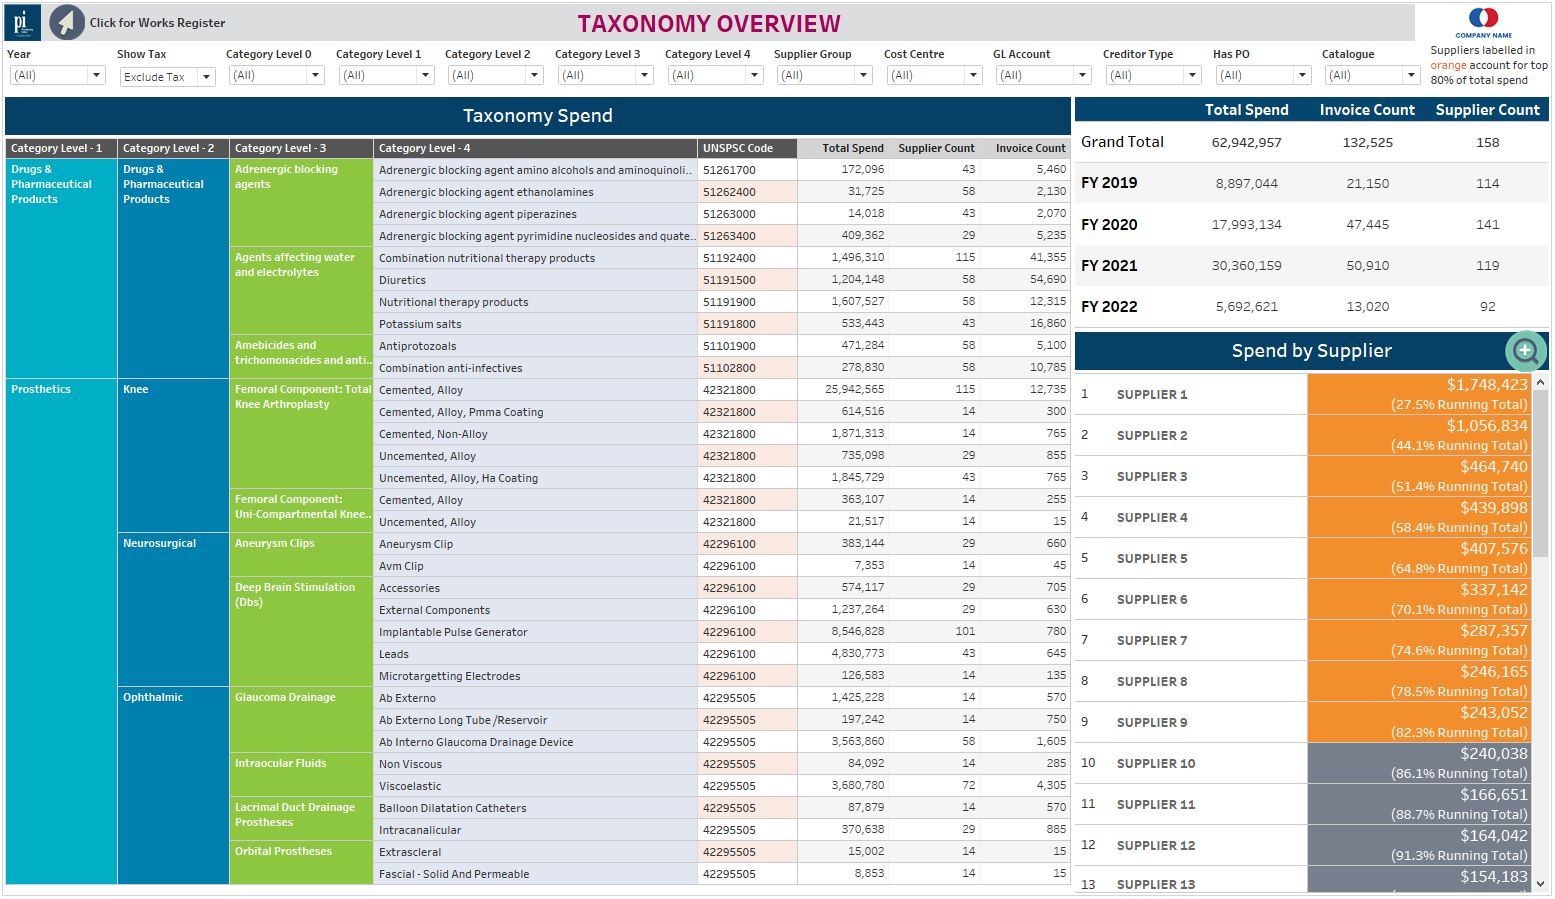Screen dimensions: 1555x899
Task: Select the Prosthetics category cell
Action: 61,631
